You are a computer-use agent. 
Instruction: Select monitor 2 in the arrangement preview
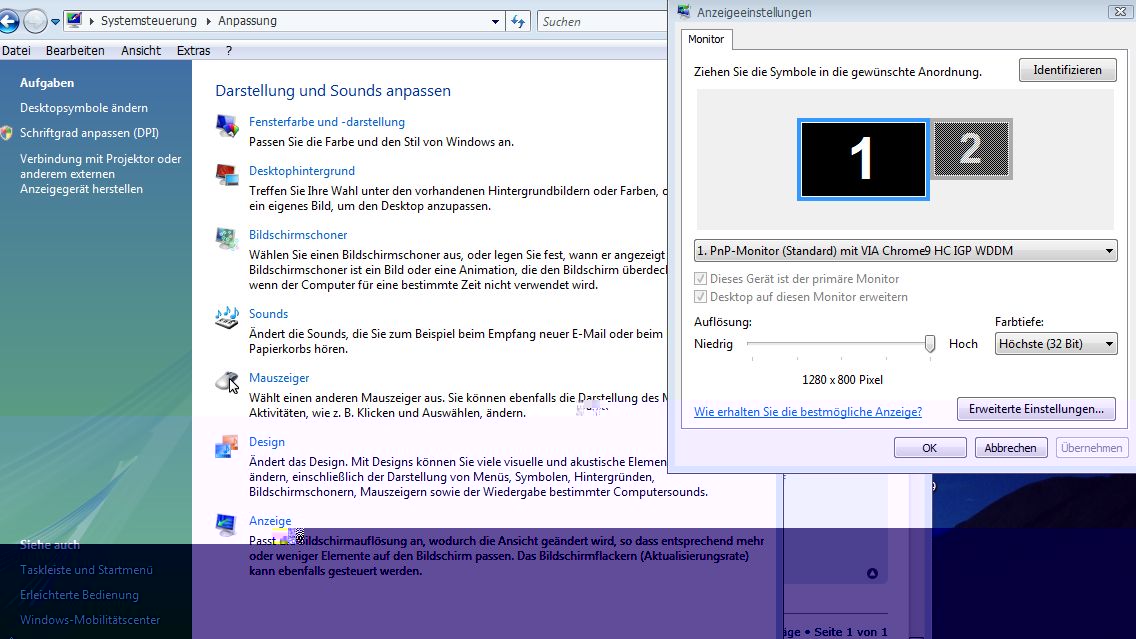click(971, 149)
